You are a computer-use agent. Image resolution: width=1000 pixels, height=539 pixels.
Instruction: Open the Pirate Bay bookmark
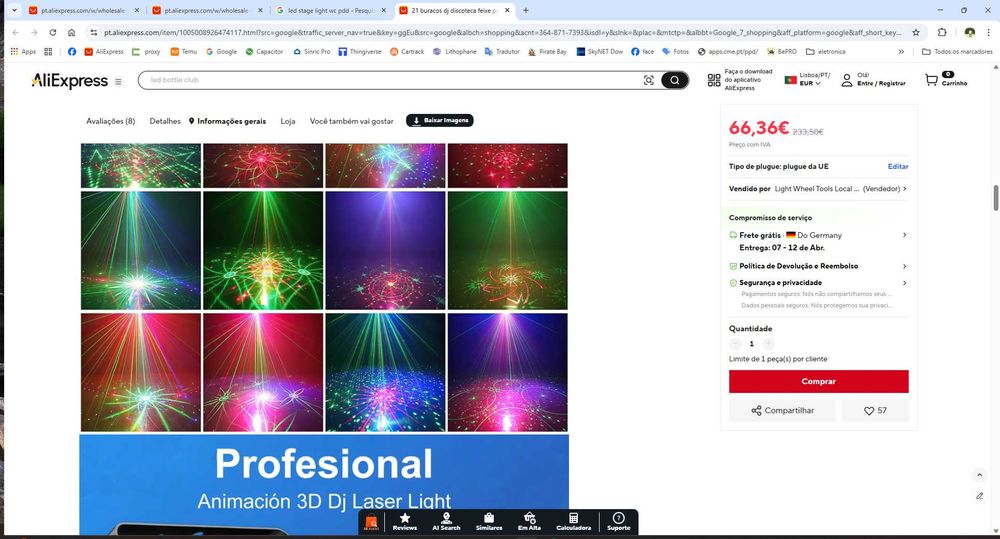click(x=547, y=52)
